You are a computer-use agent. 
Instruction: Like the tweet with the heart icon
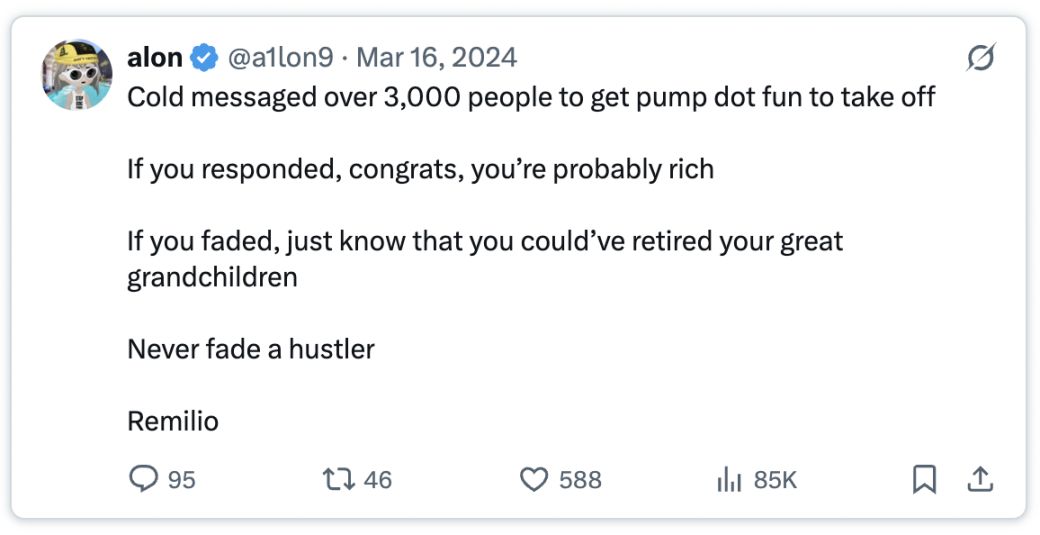[536, 480]
